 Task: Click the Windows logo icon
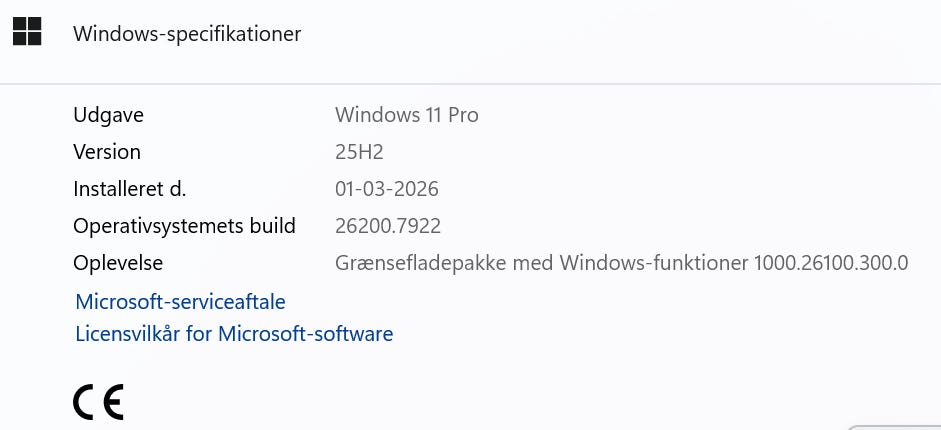click(x=27, y=32)
